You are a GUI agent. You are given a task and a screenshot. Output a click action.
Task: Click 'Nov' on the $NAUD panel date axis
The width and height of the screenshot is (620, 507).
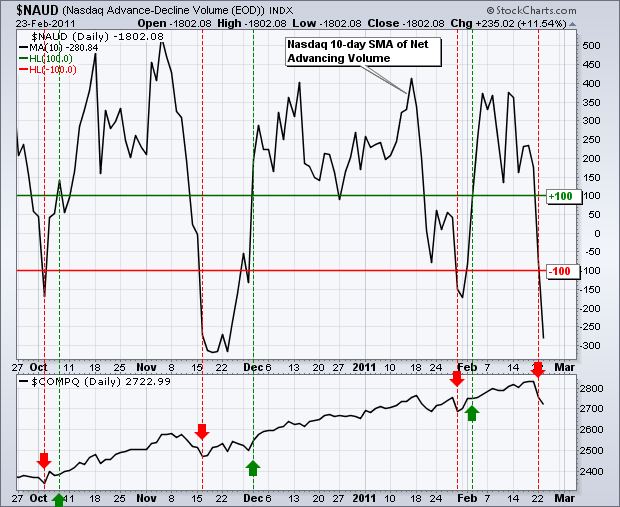[x=146, y=367]
